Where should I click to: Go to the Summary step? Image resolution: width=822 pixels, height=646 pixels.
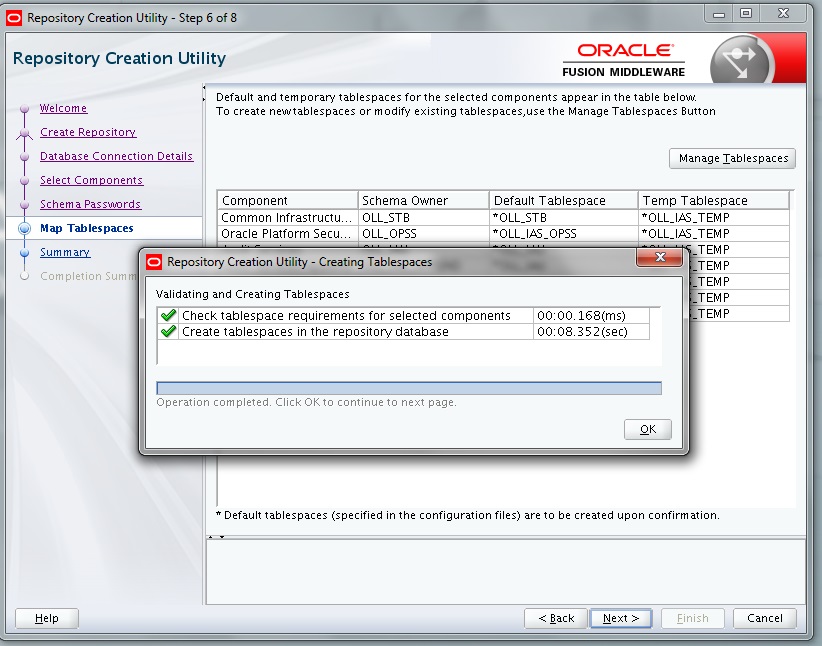coord(65,252)
